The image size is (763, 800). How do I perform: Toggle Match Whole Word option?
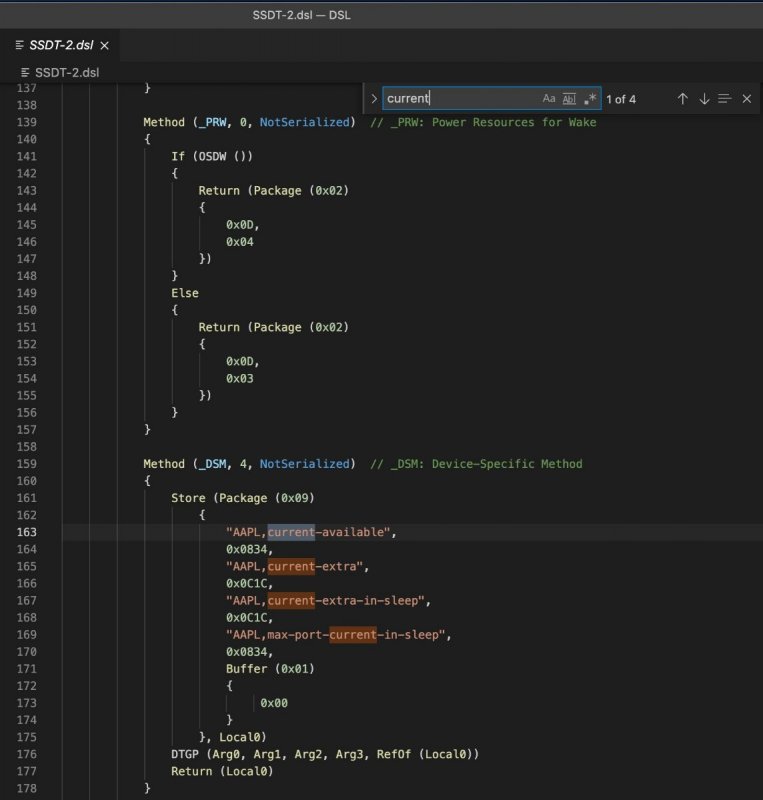pyautogui.click(x=569, y=99)
